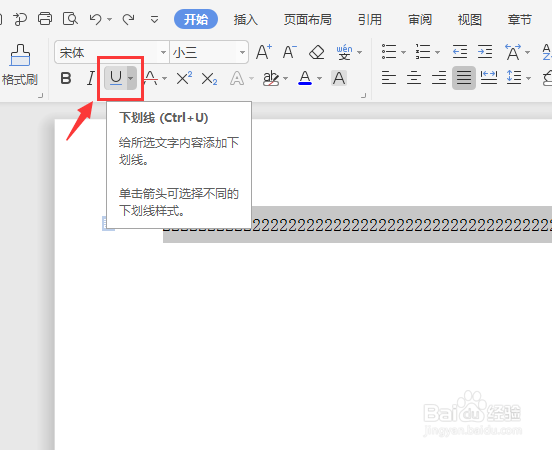Click the Chinese layout (A with arrows) icon

(513, 52)
